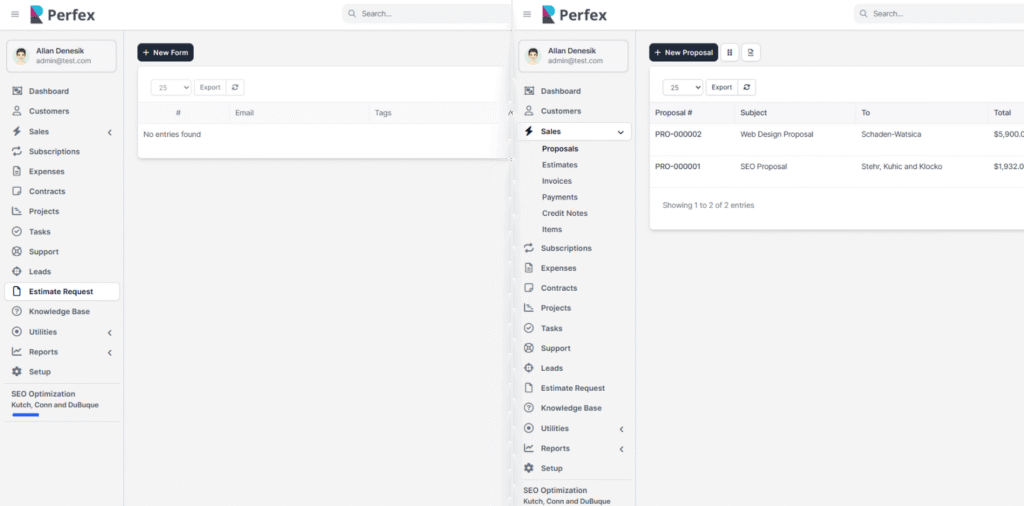Open proposal PRO-000001 link
This screenshot has height=506, width=1024.
(x=678, y=166)
